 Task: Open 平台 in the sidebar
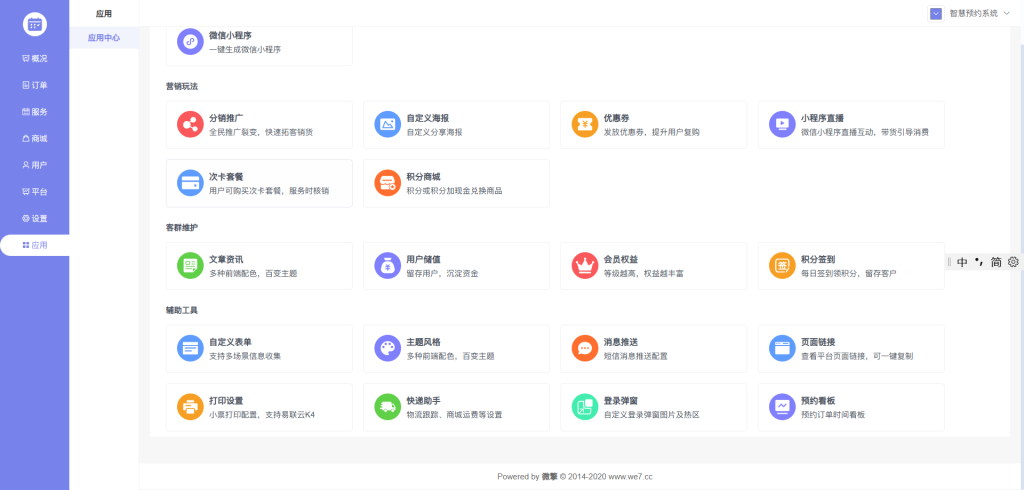(x=35, y=192)
